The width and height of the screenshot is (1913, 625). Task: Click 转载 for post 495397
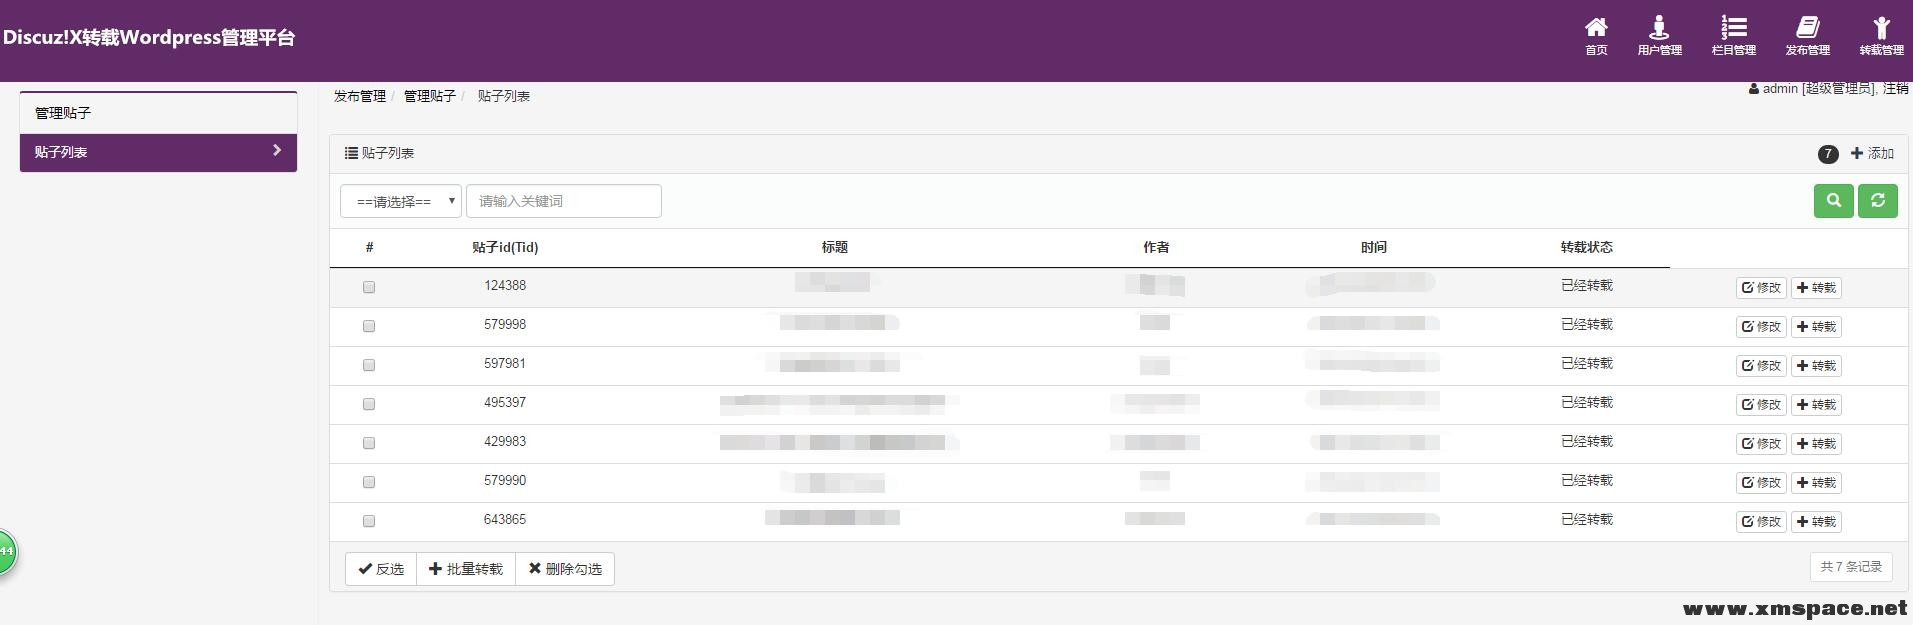point(1816,405)
